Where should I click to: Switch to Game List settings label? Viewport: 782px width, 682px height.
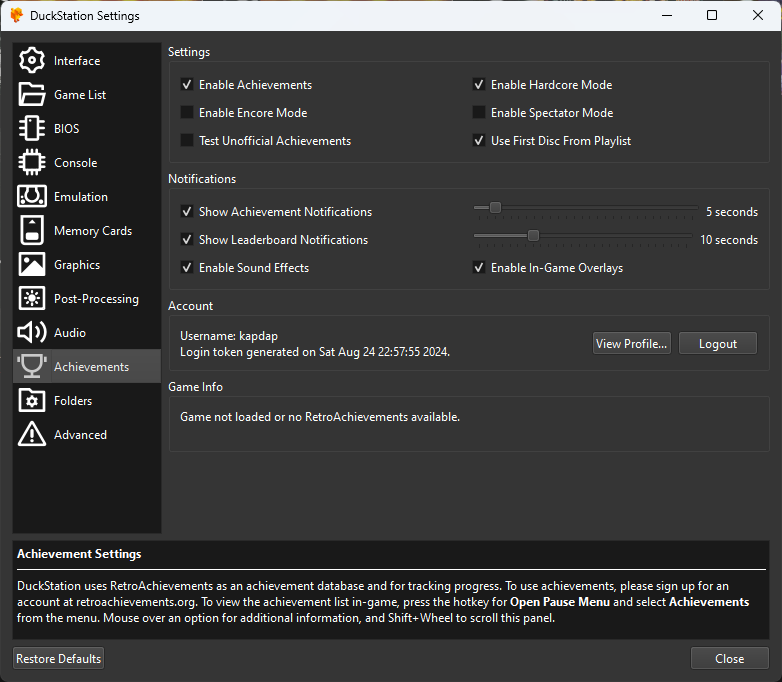click(80, 95)
